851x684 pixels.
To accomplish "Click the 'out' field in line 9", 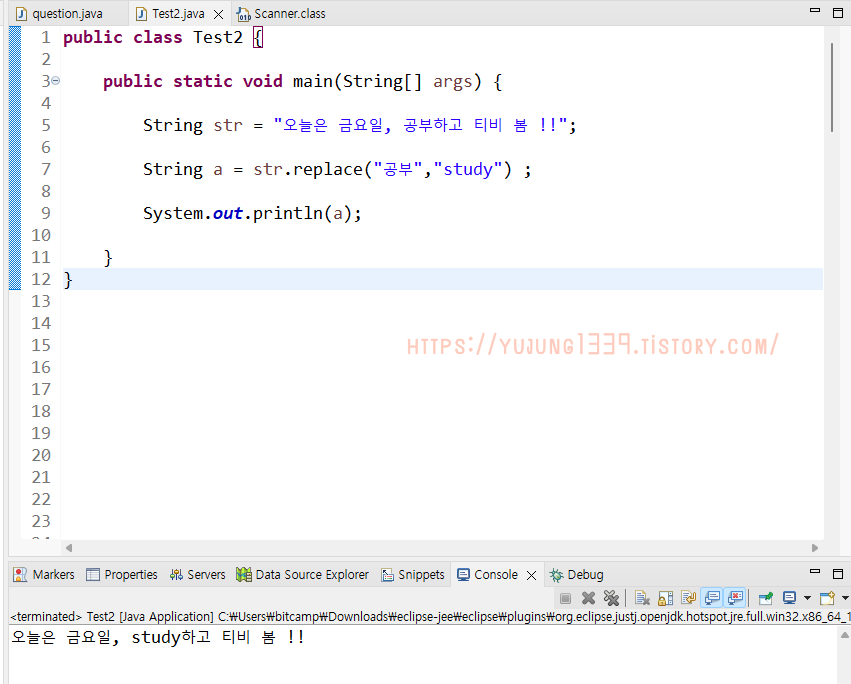I will point(227,214).
